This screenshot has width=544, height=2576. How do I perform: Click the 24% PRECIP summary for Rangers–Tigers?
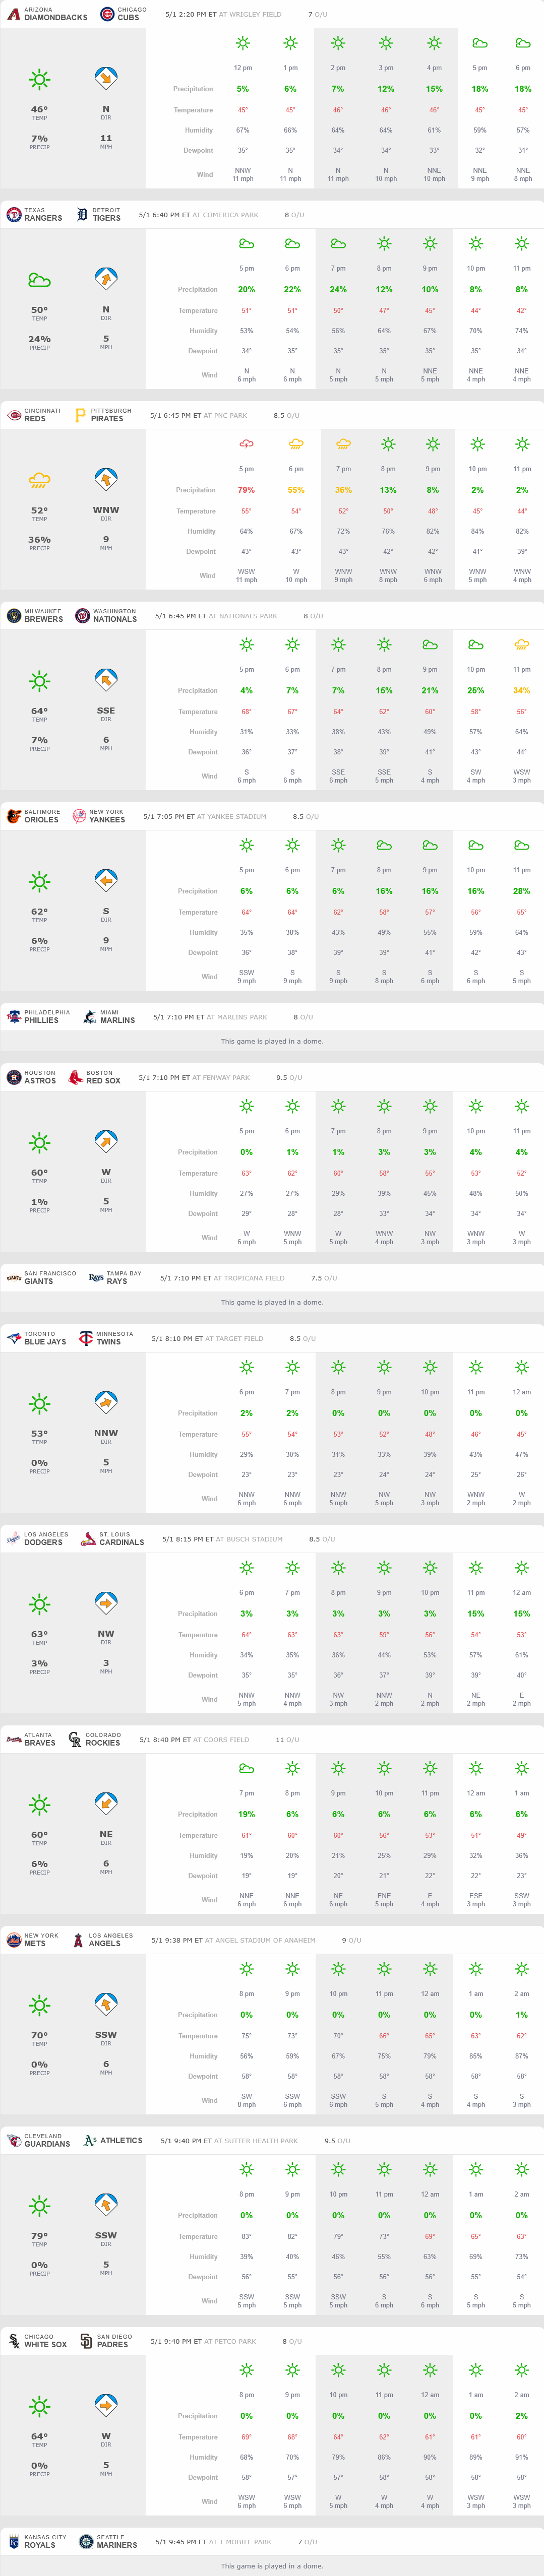[x=39, y=342]
